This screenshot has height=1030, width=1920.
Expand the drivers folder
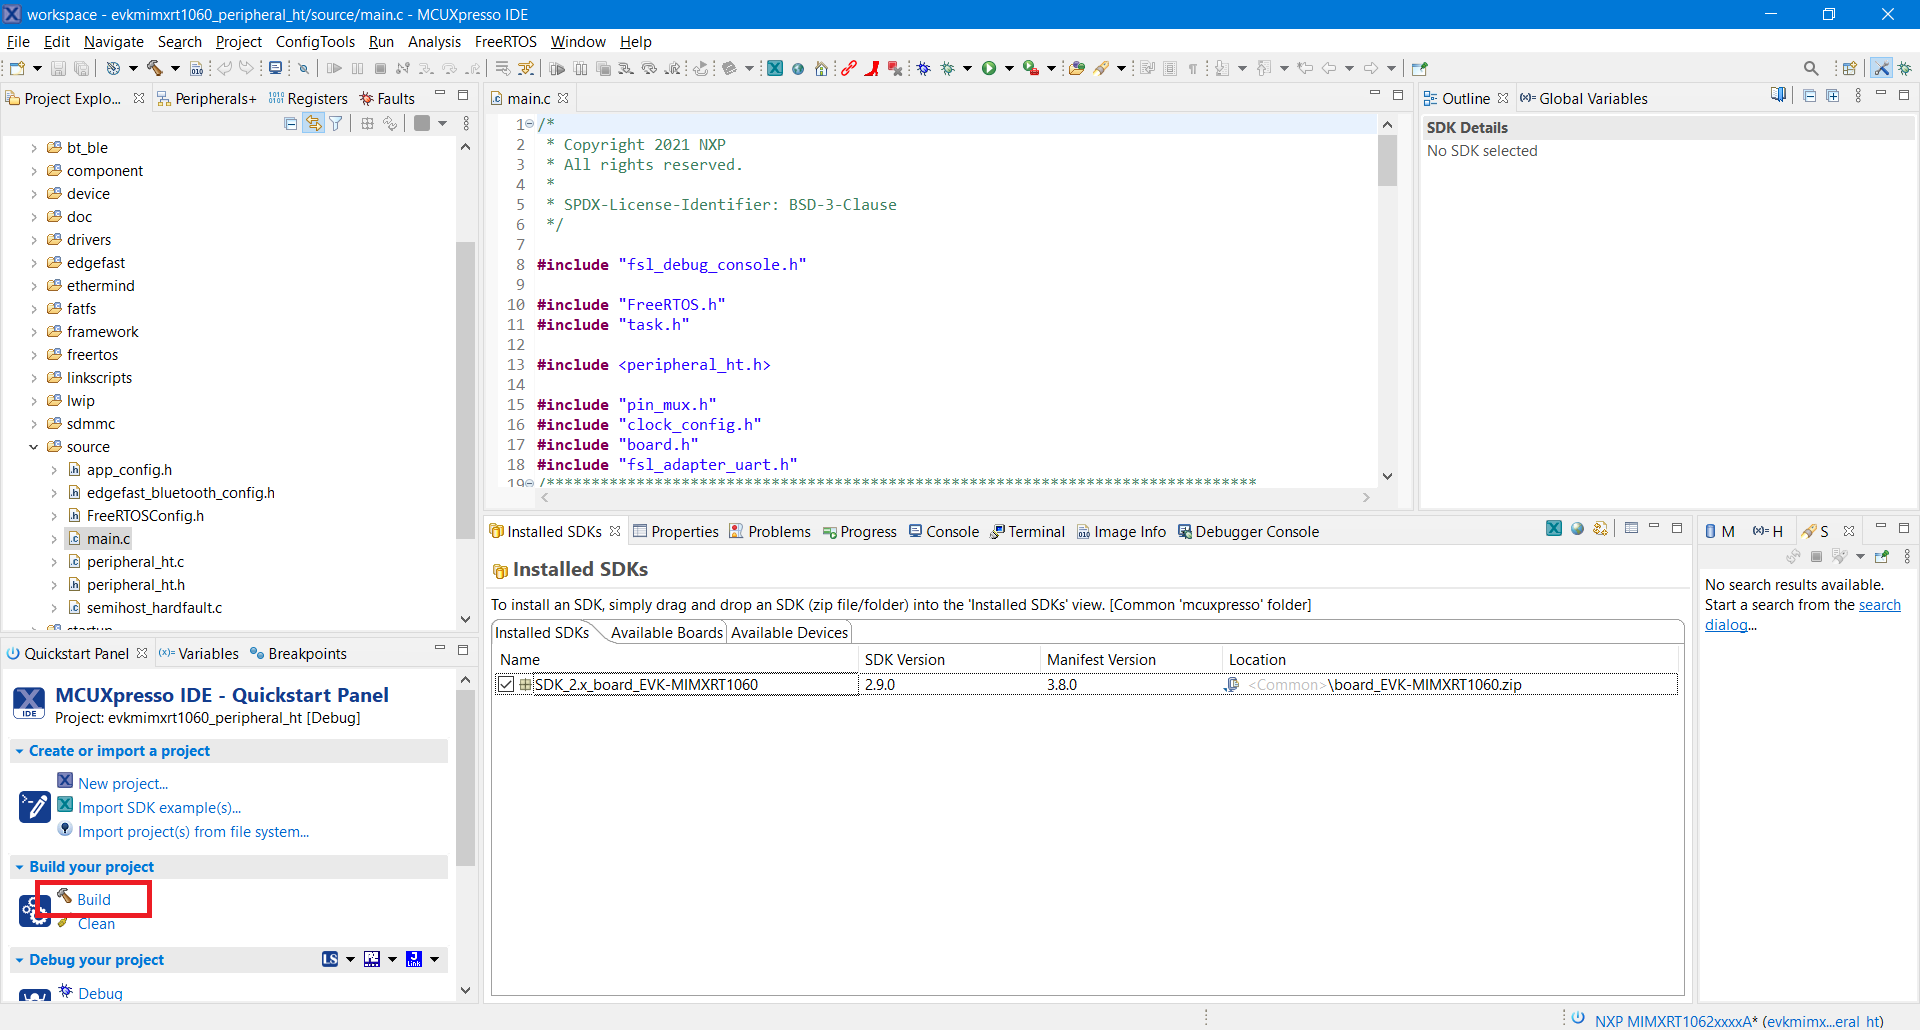34,240
